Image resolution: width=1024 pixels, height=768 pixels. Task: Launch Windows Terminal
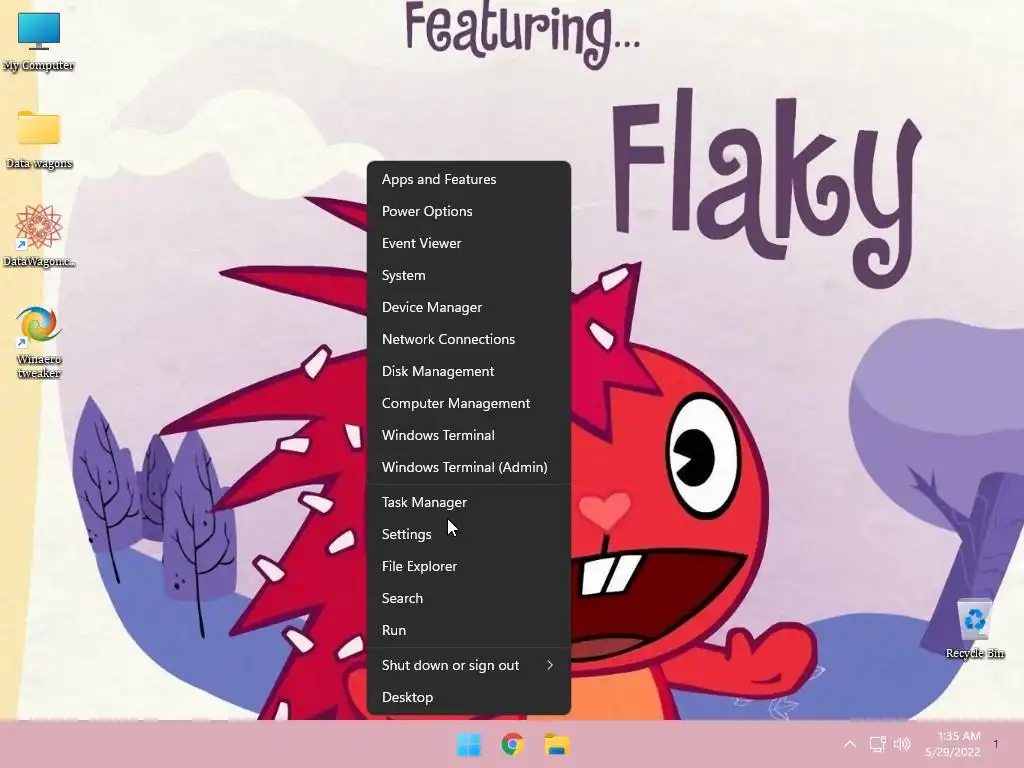(x=469, y=435)
